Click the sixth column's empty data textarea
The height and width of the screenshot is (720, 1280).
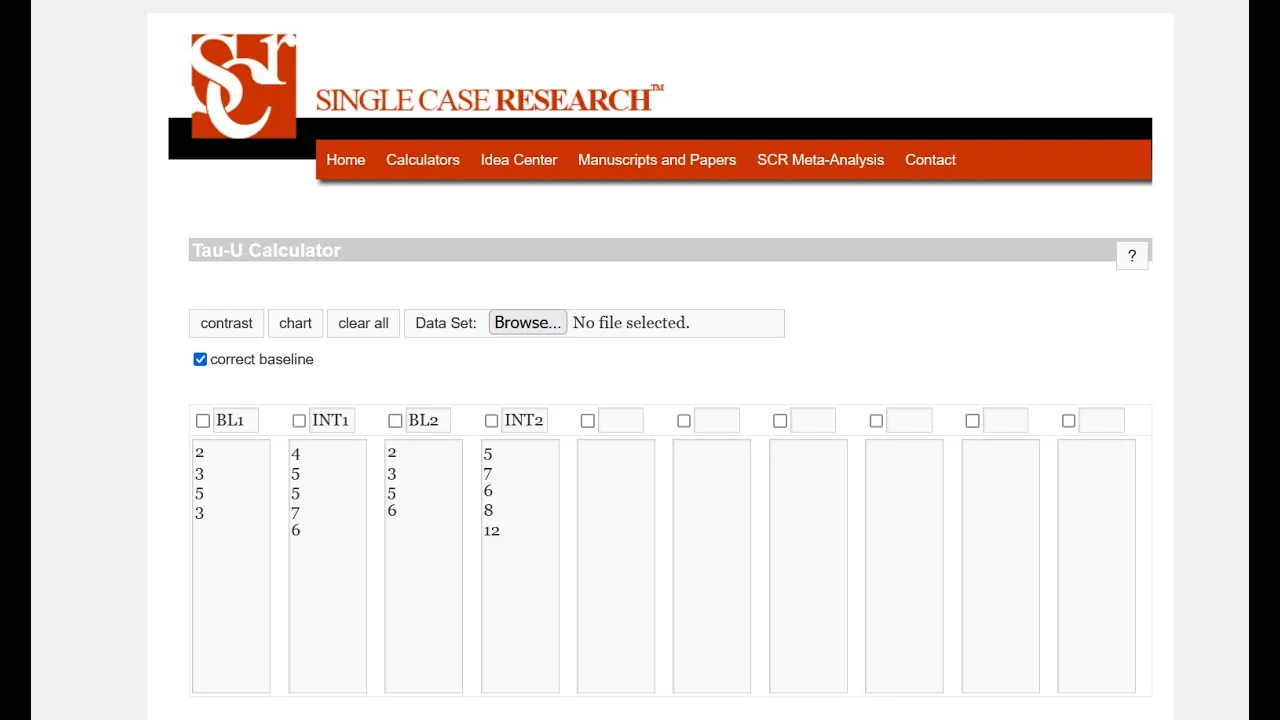coord(712,566)
